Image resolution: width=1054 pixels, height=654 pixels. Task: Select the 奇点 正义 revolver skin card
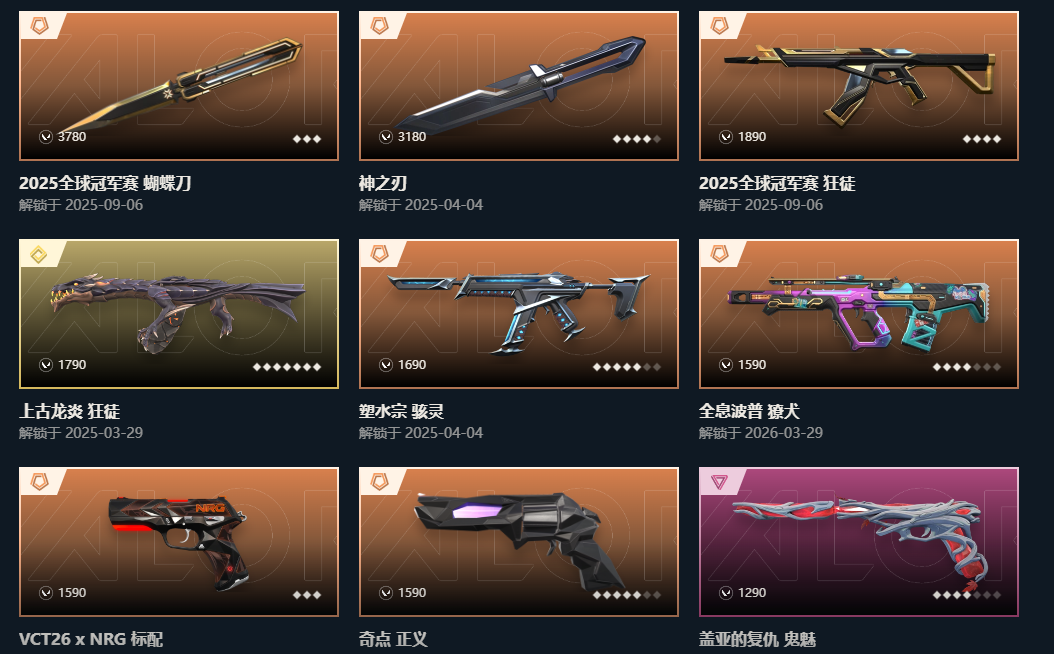[519, 542]
